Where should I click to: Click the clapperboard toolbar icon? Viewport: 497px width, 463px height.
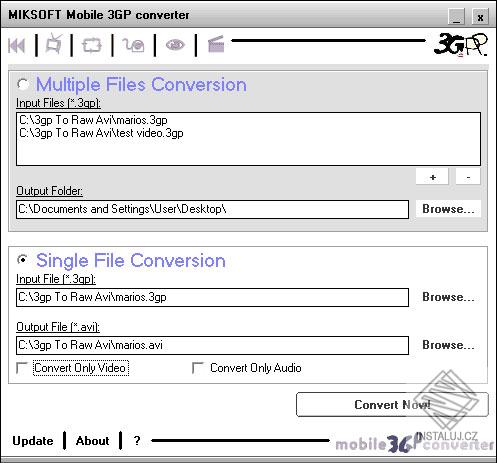pos(216,45)
